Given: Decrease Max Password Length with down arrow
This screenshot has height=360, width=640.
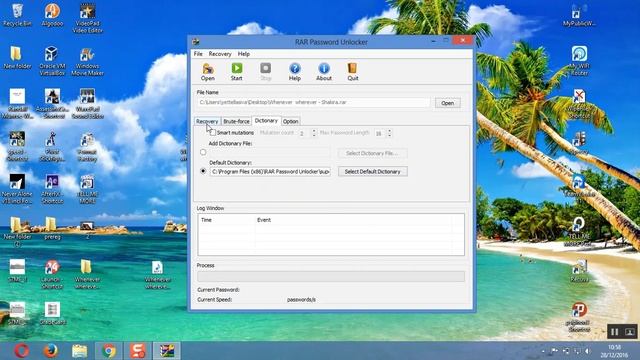Looking at the screenshot, I should [389, 135].
